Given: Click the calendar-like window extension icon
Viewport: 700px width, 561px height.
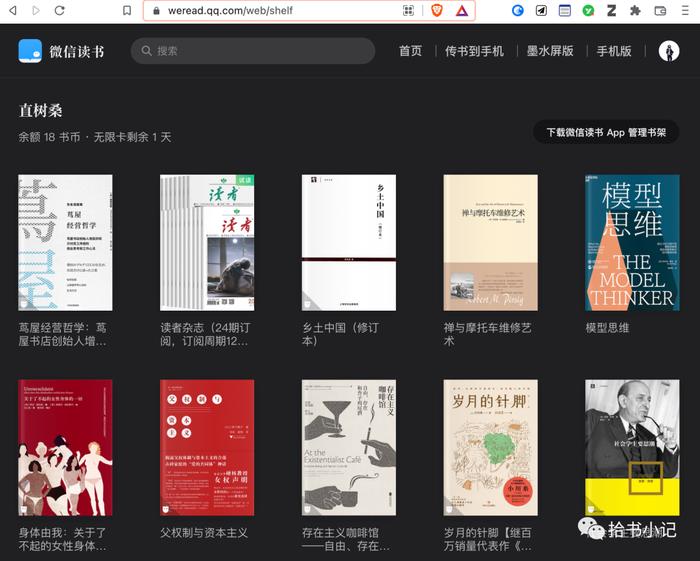Looking at the screenshot, I should (x=565, y=10).
